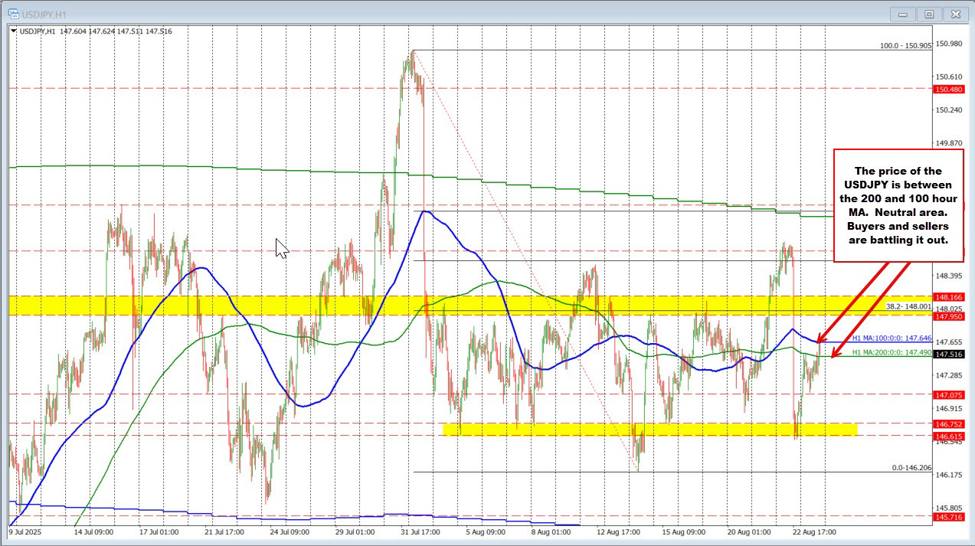
Task: Click the H1 MA:100:0:0: 147.646 label
Action: 892,338
